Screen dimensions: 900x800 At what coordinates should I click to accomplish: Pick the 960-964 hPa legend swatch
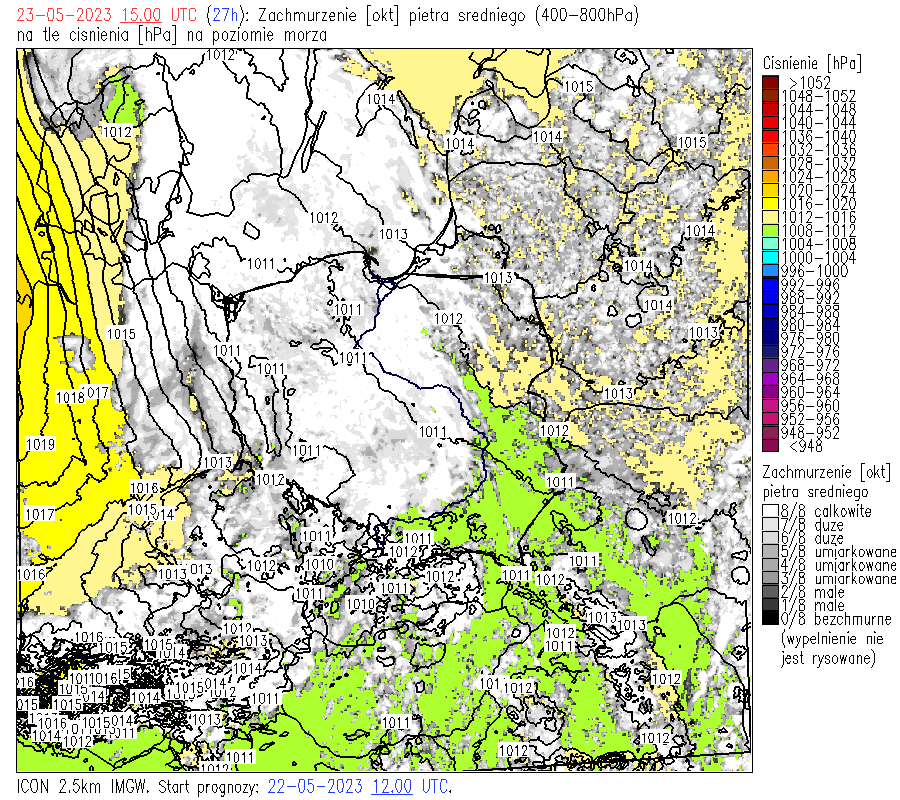(770, 393)
